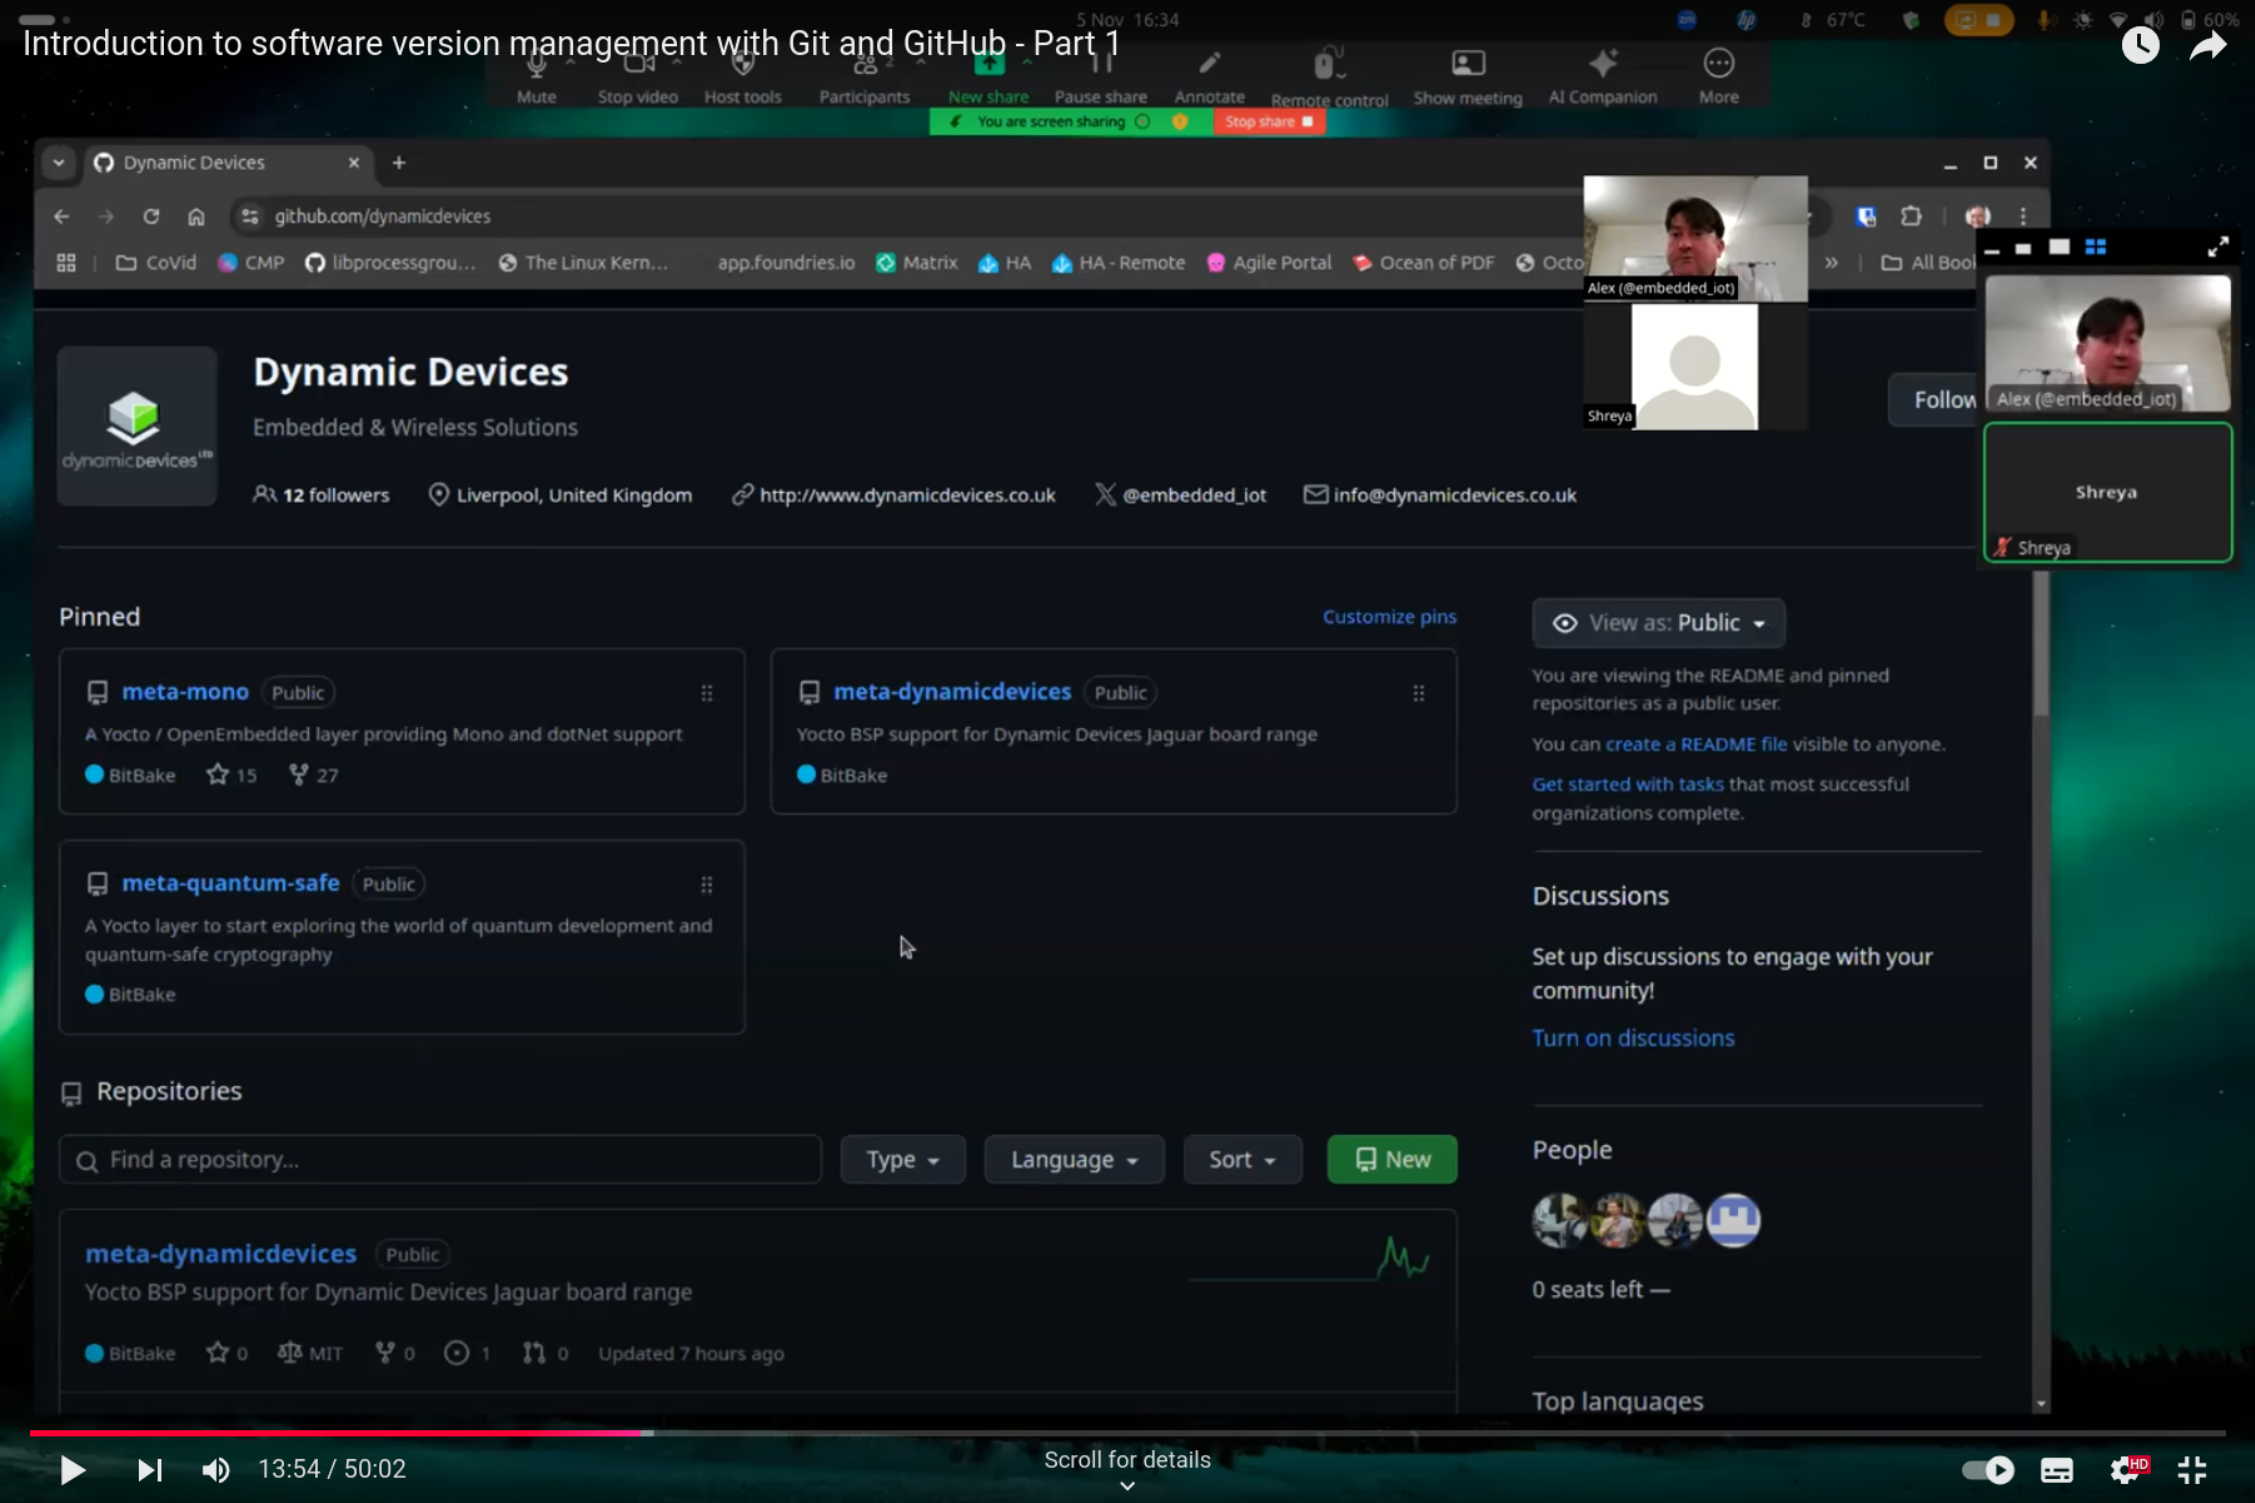
Task: Open the 12 followers link
Action: tap(321, 495)
